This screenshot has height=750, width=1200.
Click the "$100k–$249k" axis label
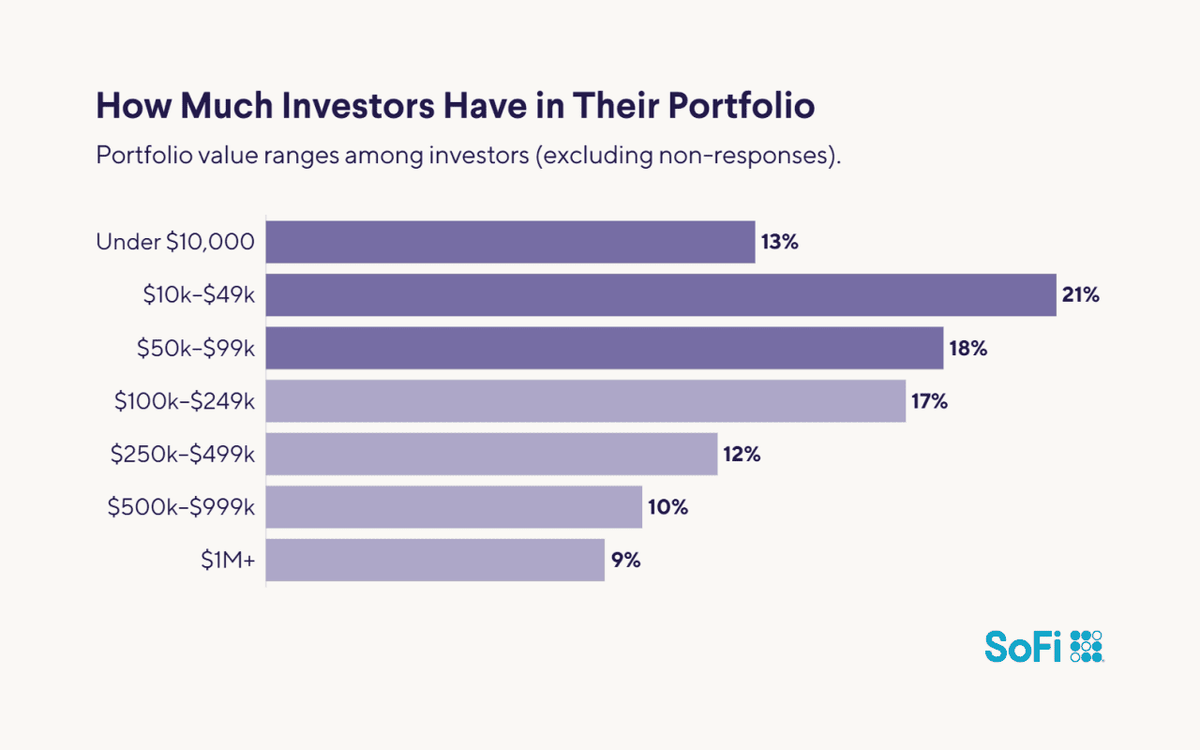pos(185,401)
